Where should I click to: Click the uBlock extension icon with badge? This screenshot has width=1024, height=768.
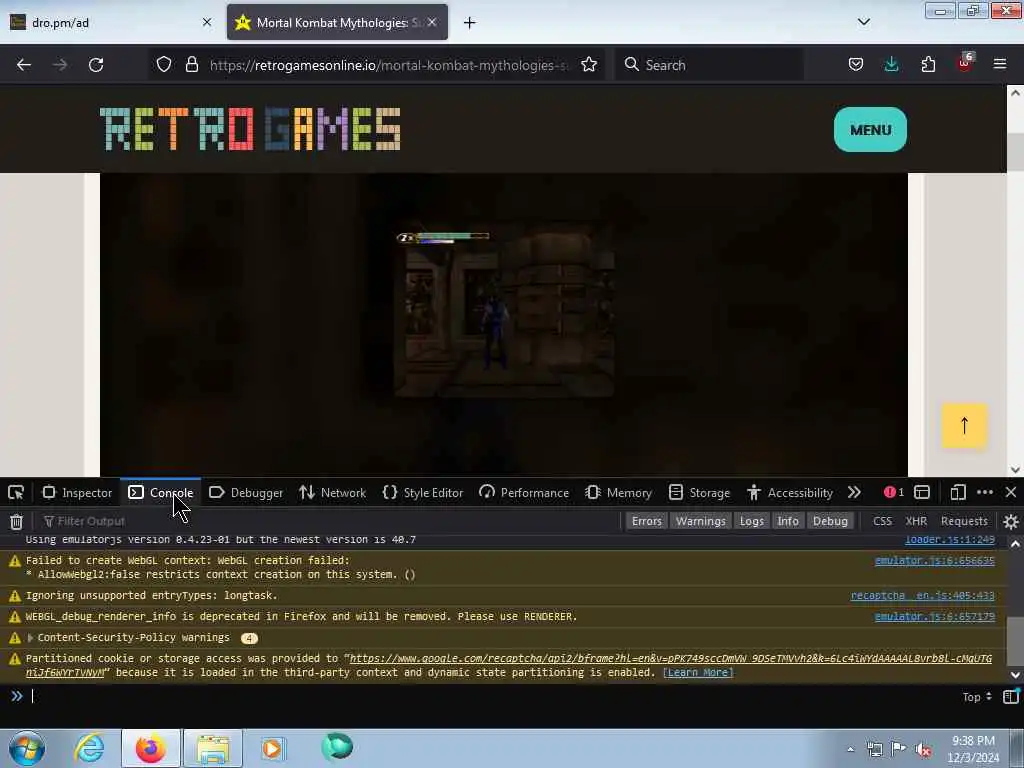coord(965,63)
